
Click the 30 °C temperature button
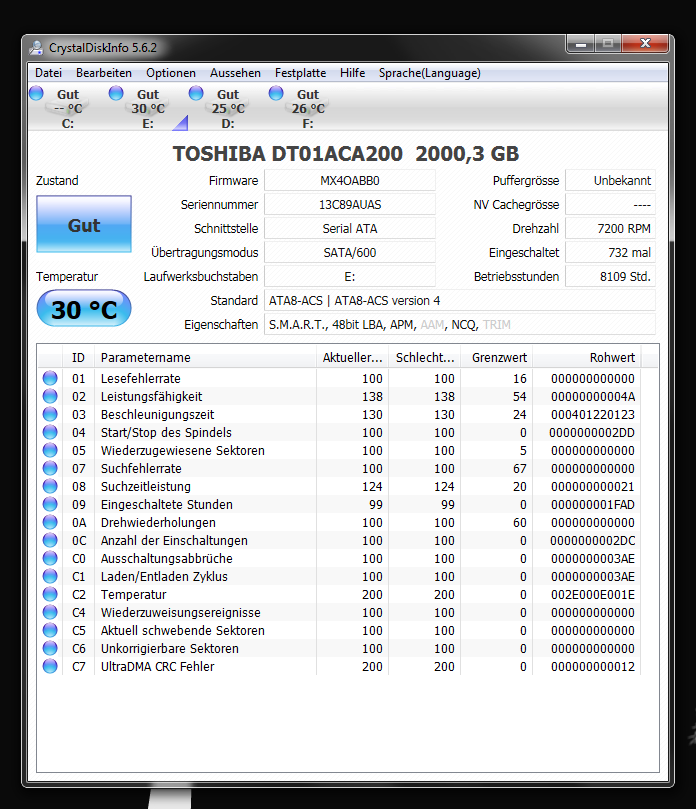[84, 309]
